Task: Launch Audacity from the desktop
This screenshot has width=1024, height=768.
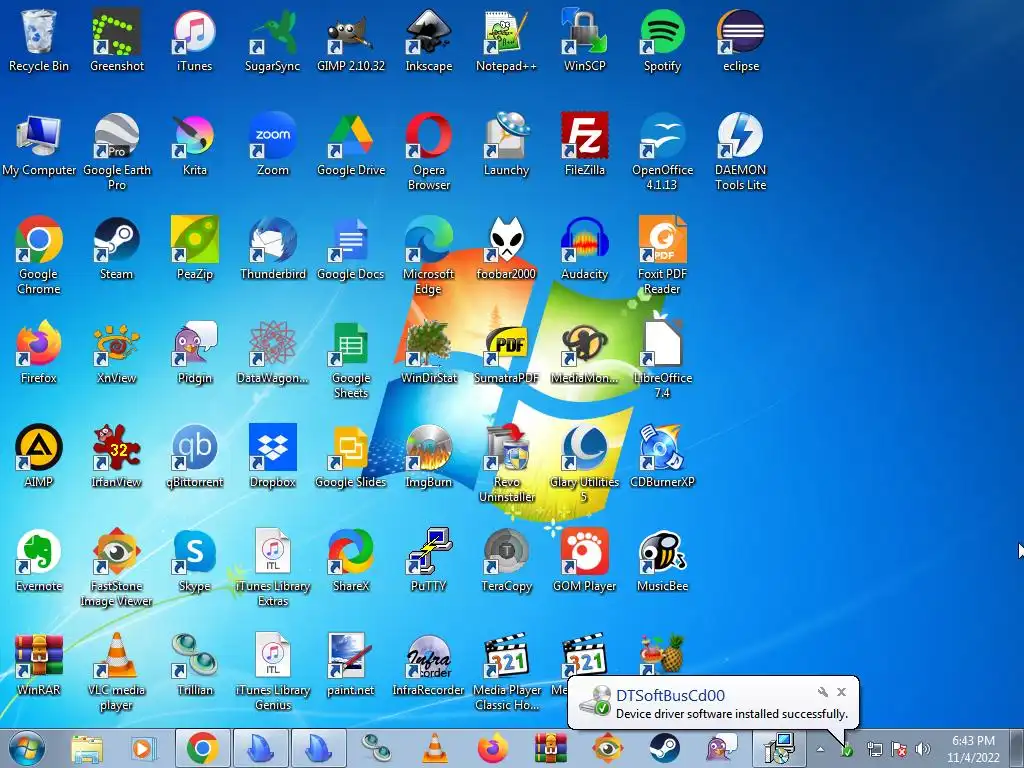Action: (x=584, y=249)
